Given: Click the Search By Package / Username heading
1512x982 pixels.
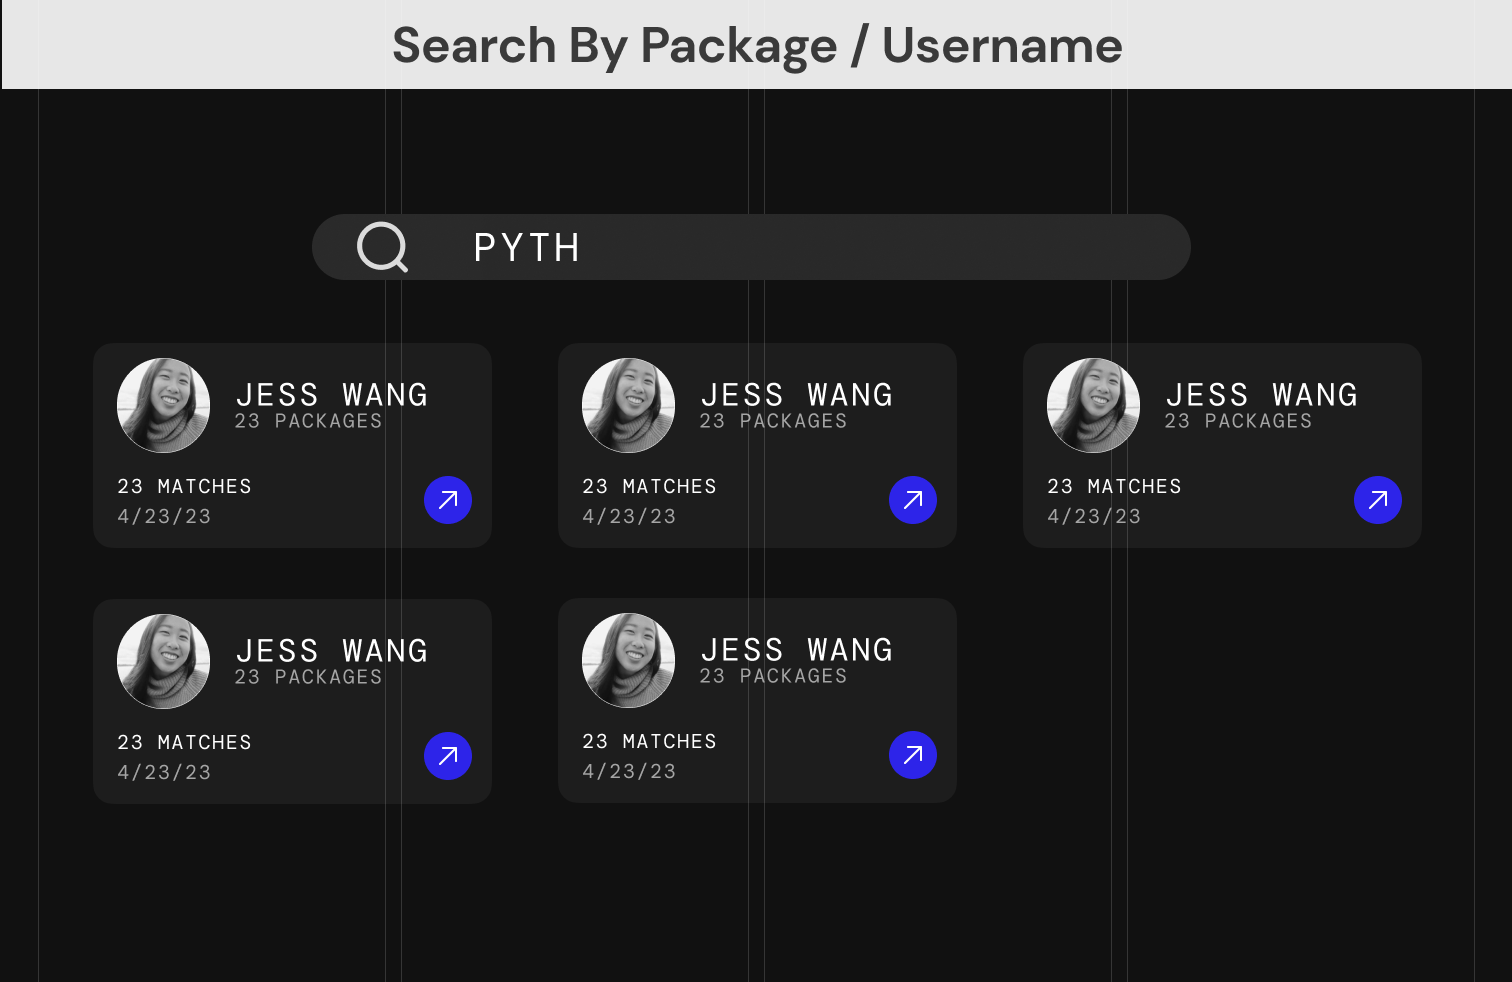Looking at the screenshot, I should [x=757, y=46].
